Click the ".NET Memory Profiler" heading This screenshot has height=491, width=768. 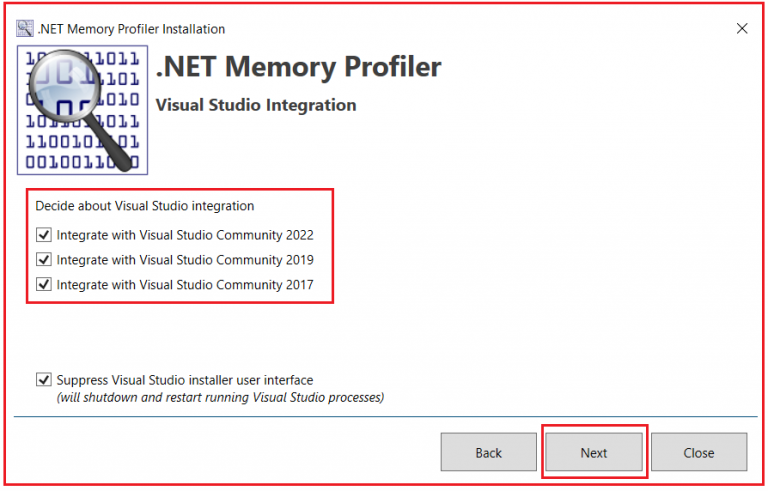pyautogui.click(x=298, y=67)
